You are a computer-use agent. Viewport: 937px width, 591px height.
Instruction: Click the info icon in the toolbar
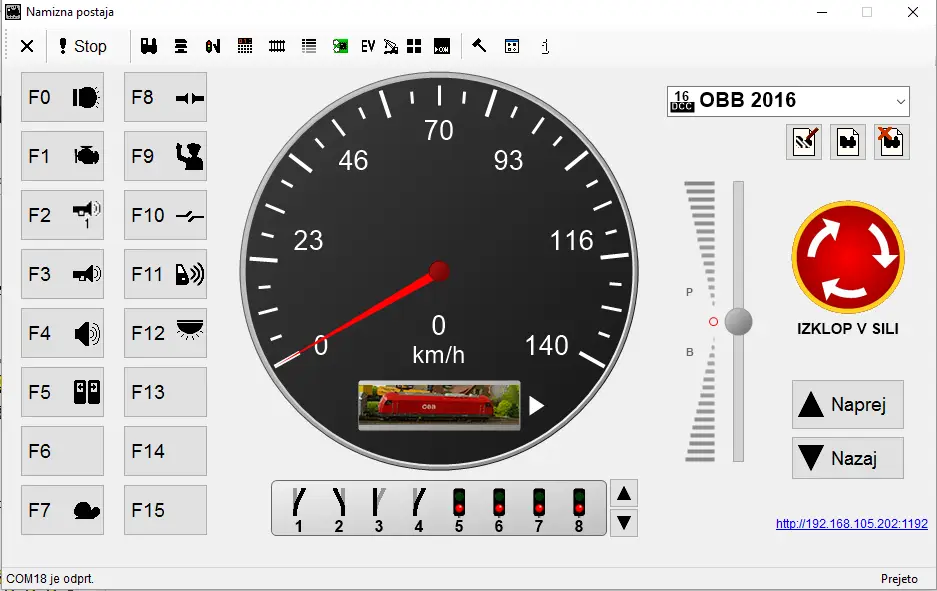click(x=545, y=46)
